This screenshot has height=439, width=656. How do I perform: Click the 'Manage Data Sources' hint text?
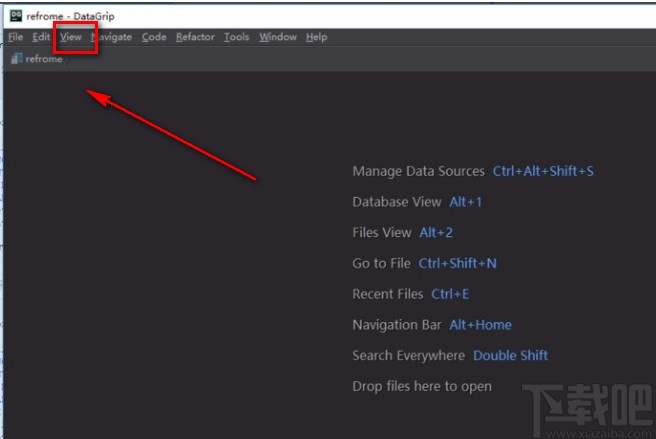[x=418, y=171]
